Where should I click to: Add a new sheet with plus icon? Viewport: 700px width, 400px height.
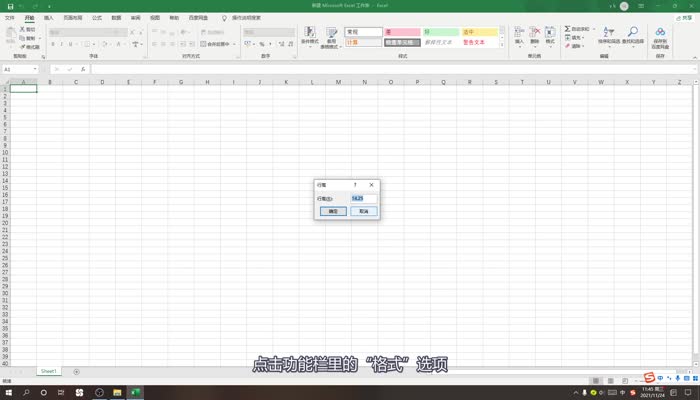pyautogui.click(x=76, y=372)
